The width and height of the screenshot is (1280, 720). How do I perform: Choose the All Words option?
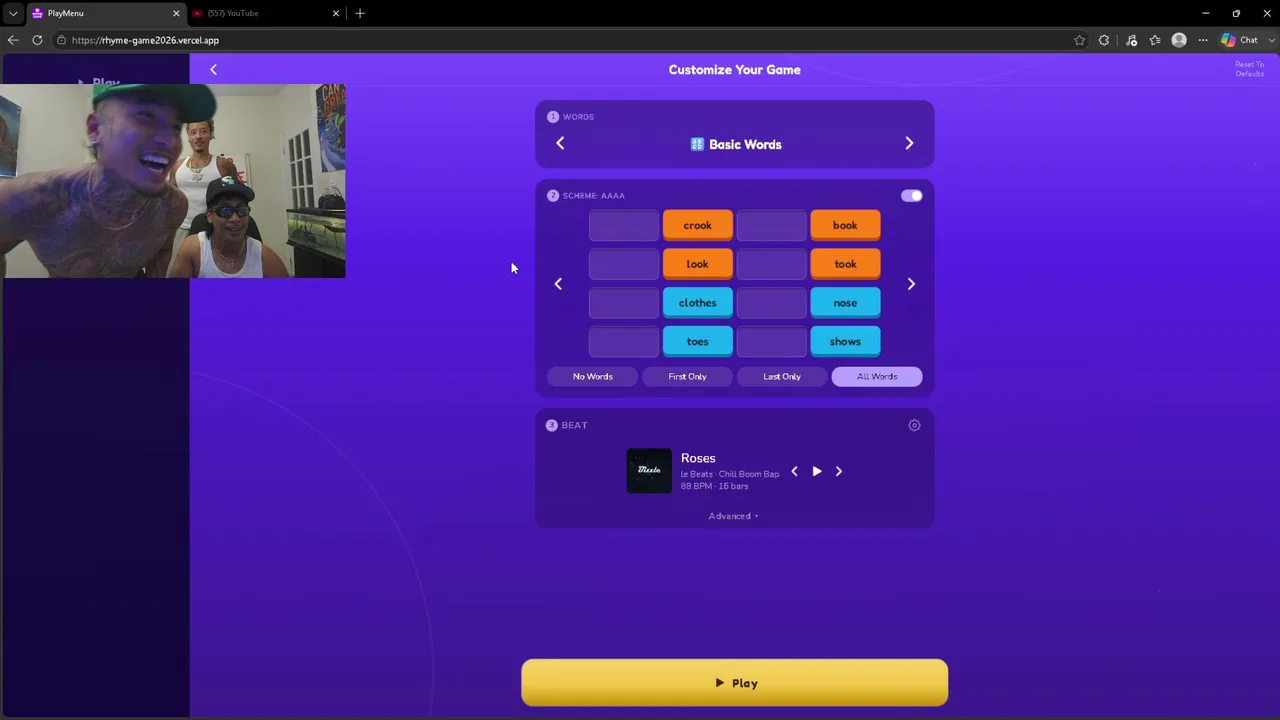(877, 376)
